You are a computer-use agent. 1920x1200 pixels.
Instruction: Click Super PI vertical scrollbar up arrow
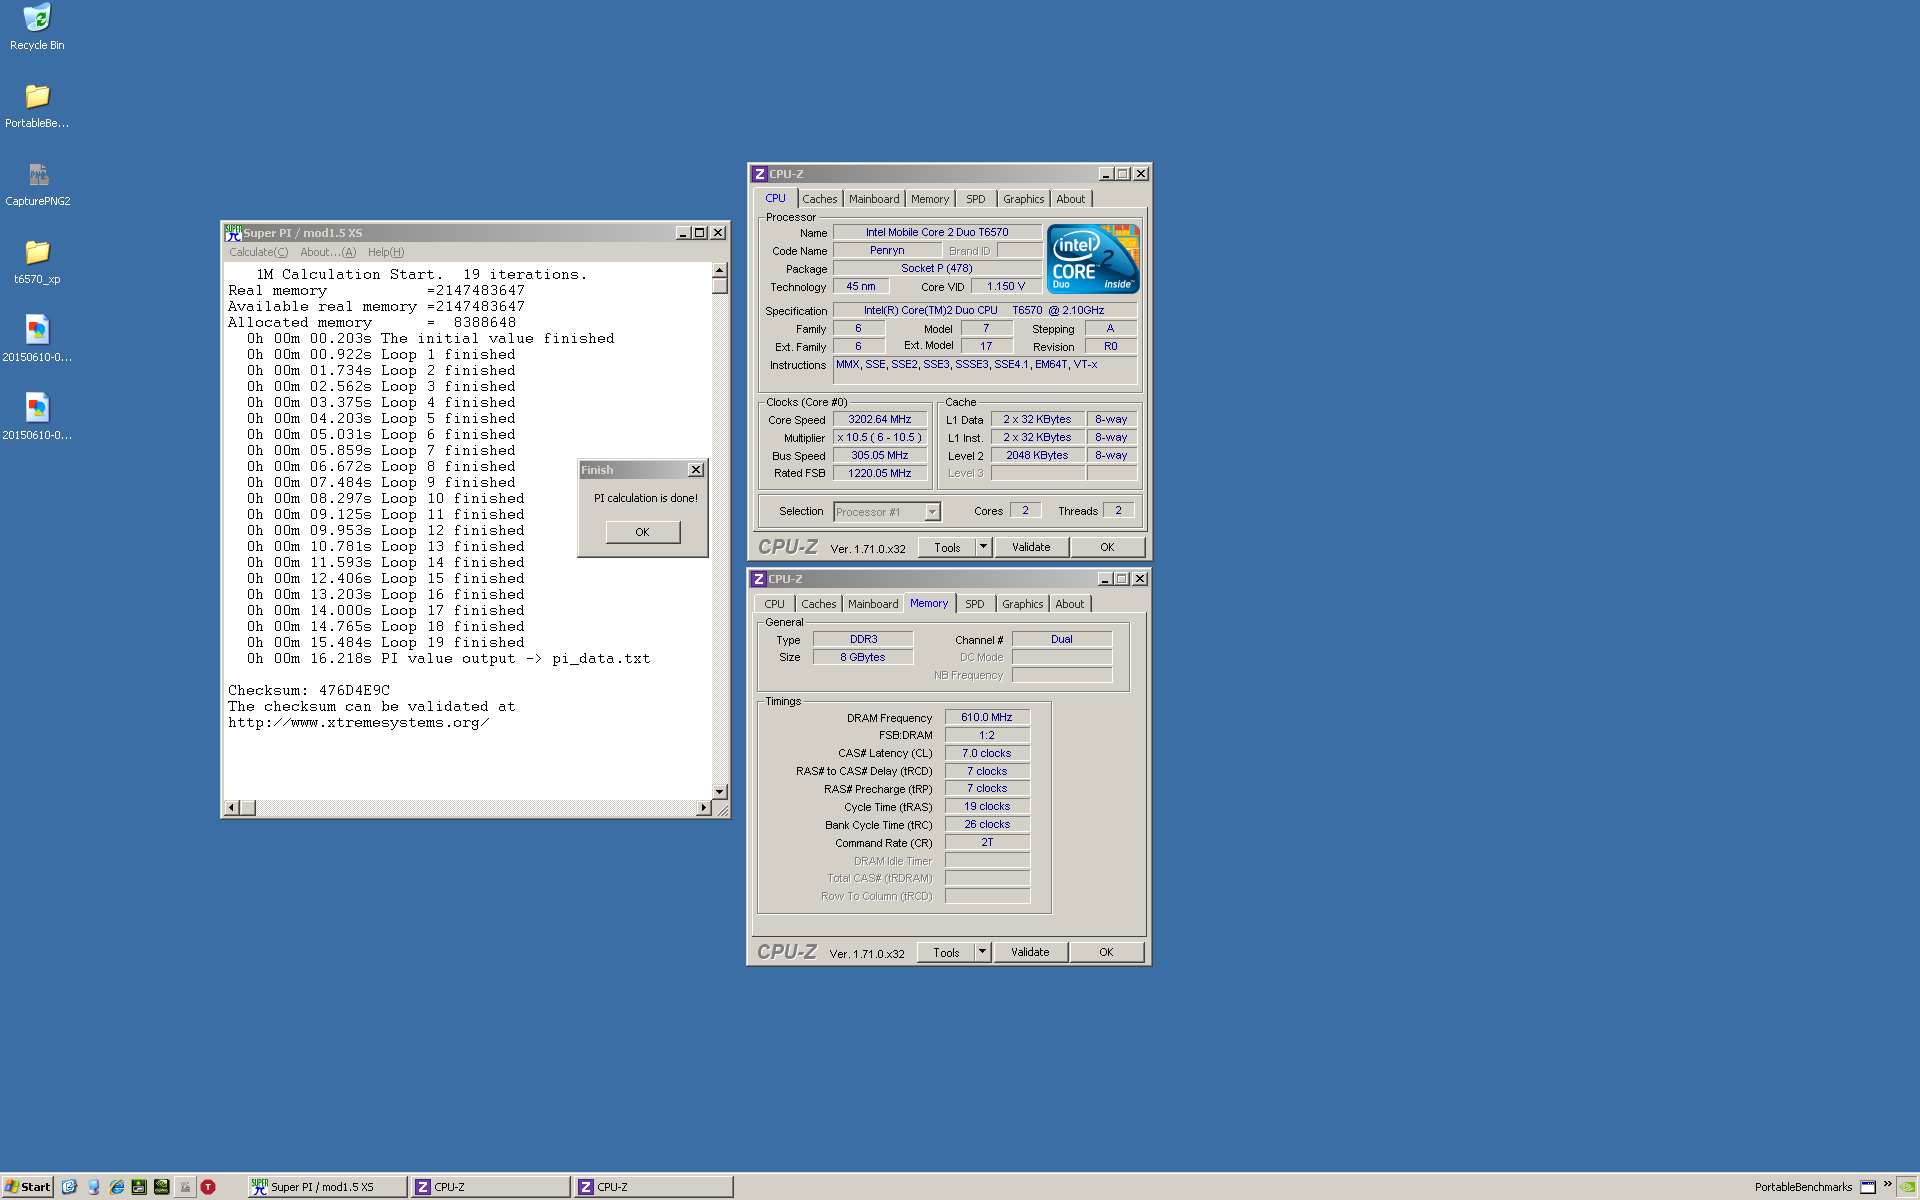(719, 270)
